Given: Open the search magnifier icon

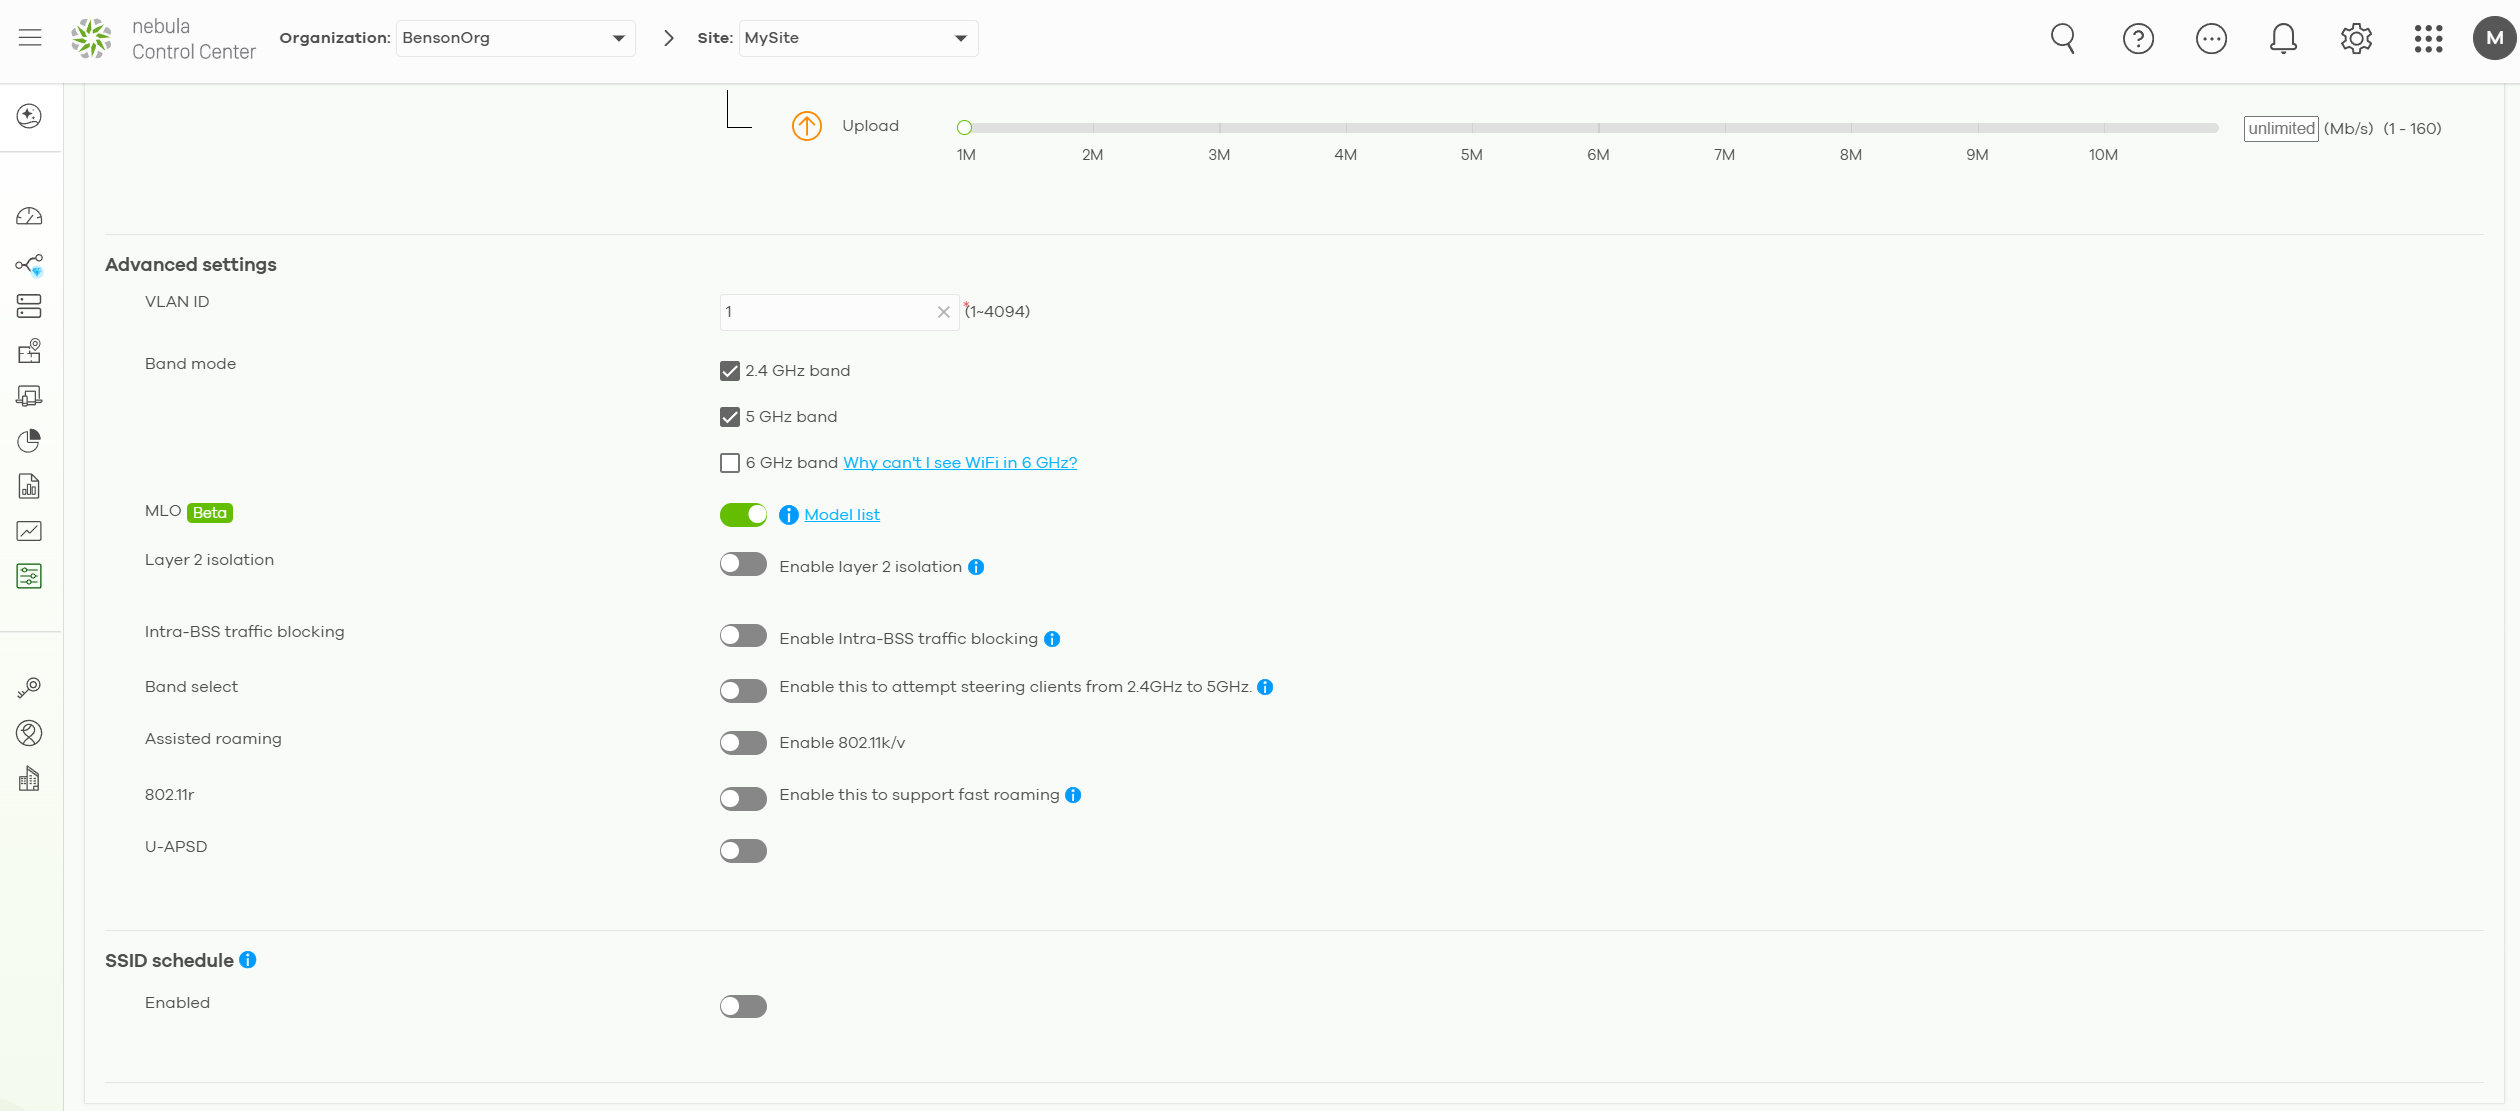Looking at the screenshot, I should point(2063,39).
